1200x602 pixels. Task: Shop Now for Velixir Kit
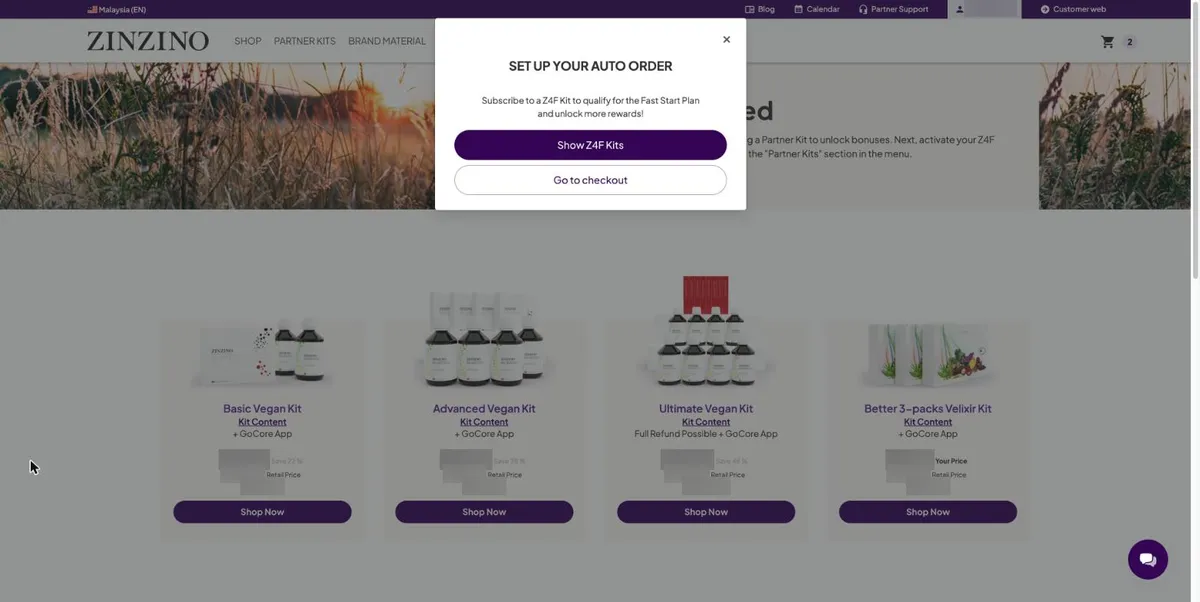(x=928, y=512)
